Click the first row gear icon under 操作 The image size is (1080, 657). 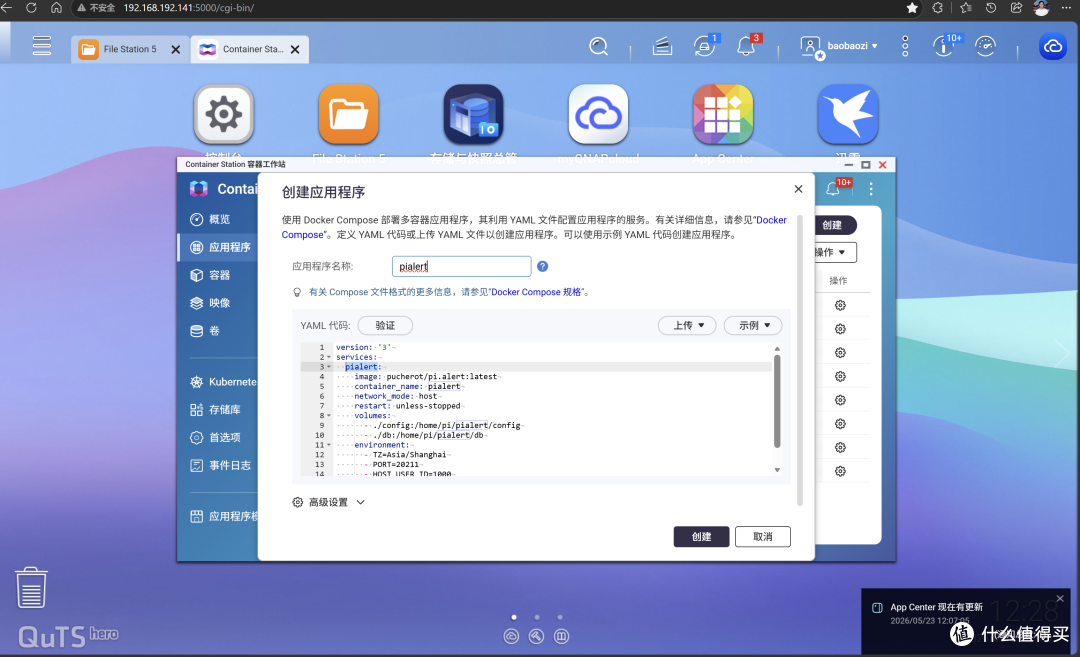tap(840, 305)
